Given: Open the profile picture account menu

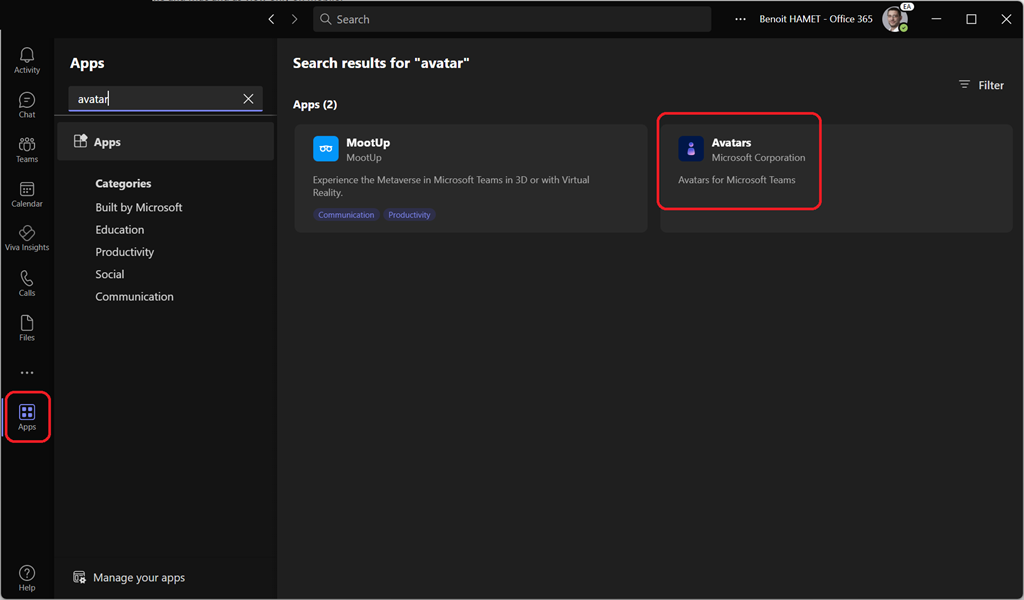Looking at the screenshot, I should click(x=894, y=19).
